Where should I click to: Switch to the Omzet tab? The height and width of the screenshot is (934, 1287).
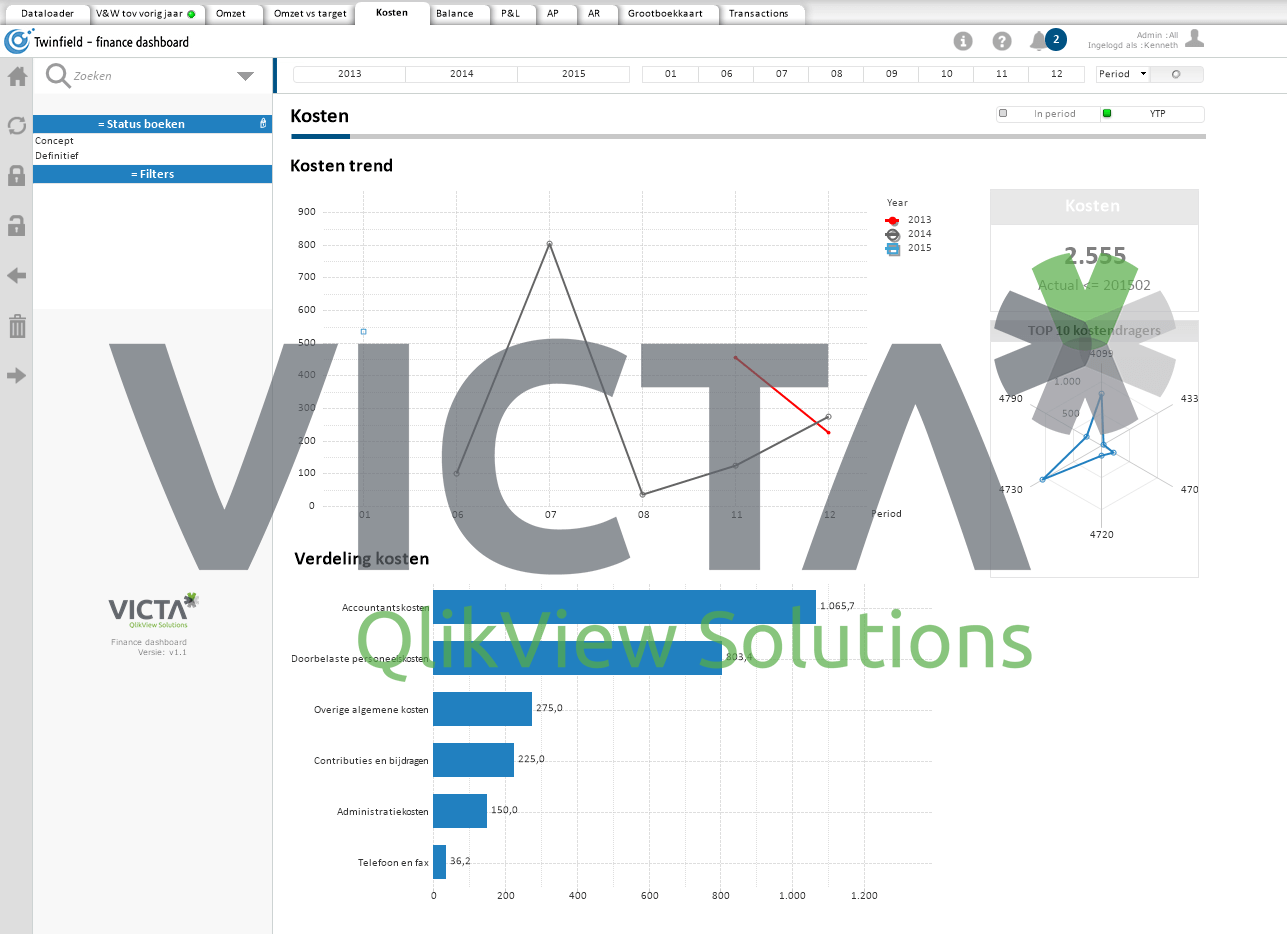coord(231,14)
